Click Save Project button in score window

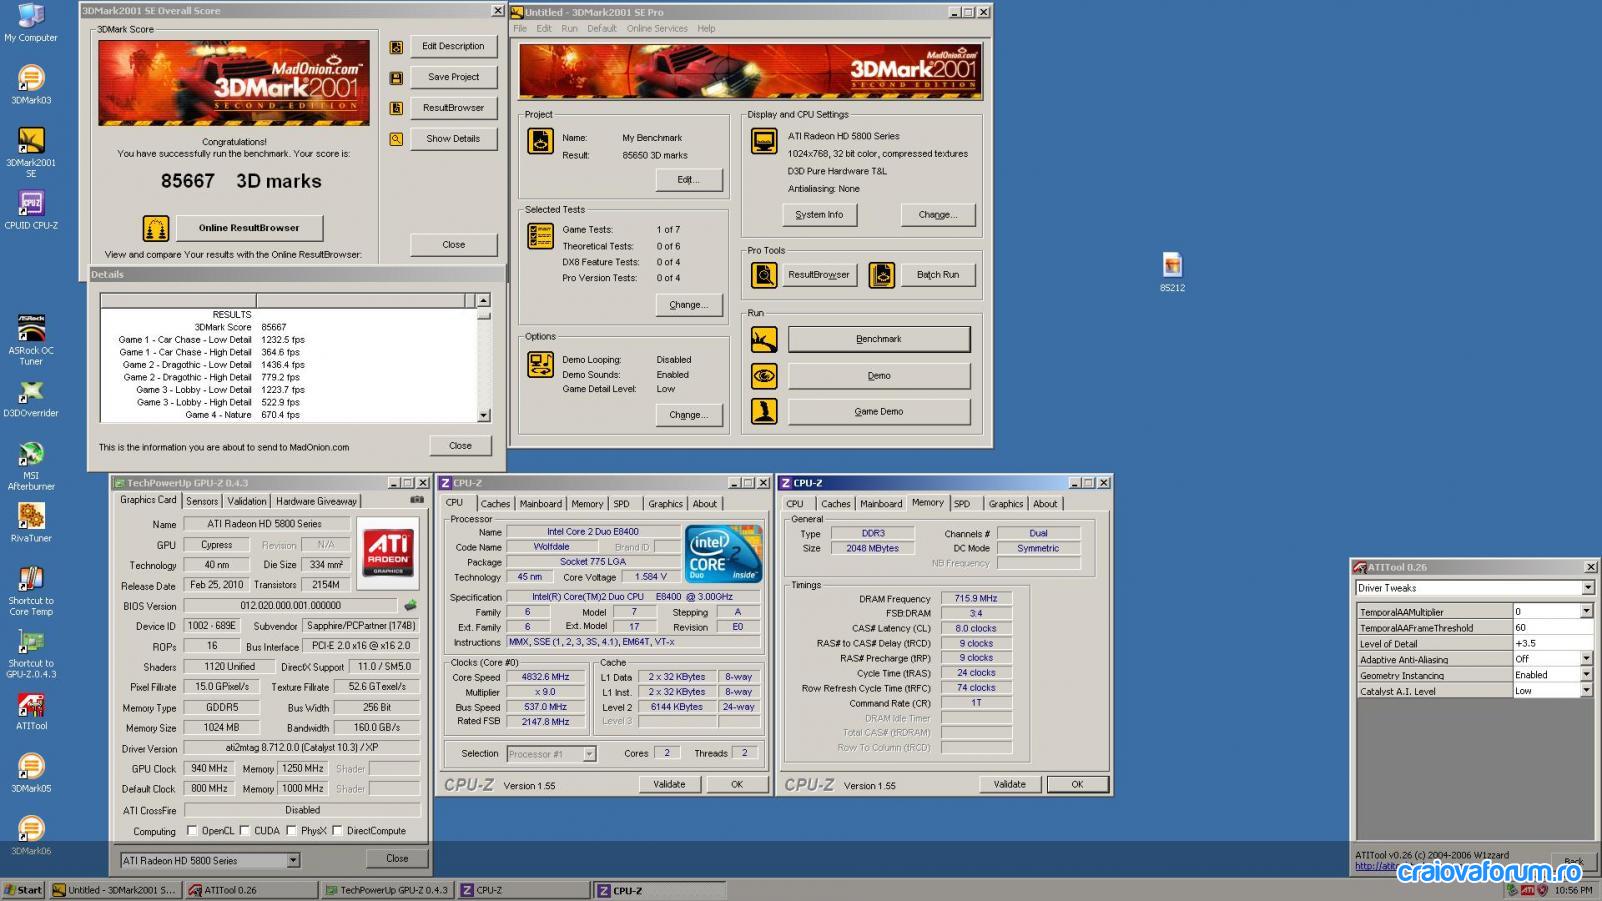click(x=453, y=77)
